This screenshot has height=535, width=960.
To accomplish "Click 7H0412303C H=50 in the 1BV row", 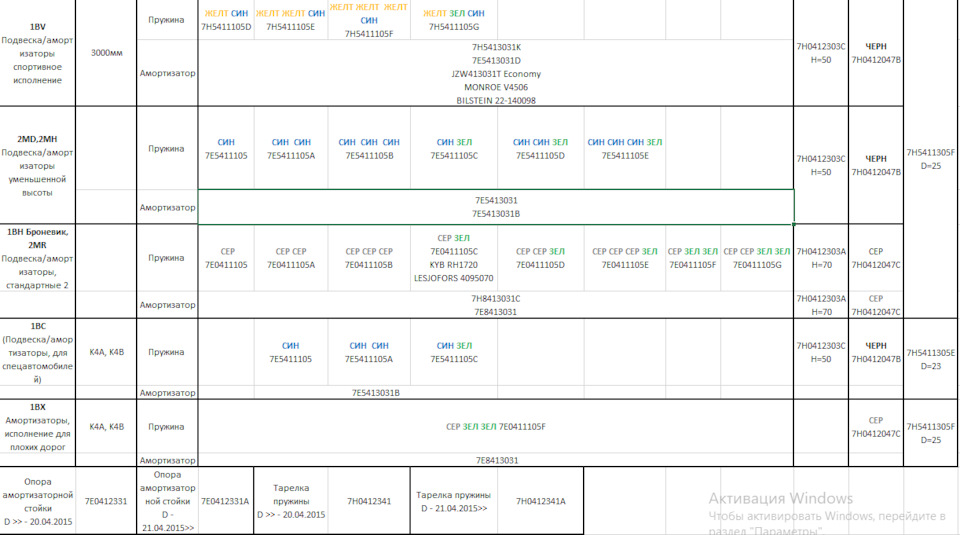I will click(x=821, y=53).
